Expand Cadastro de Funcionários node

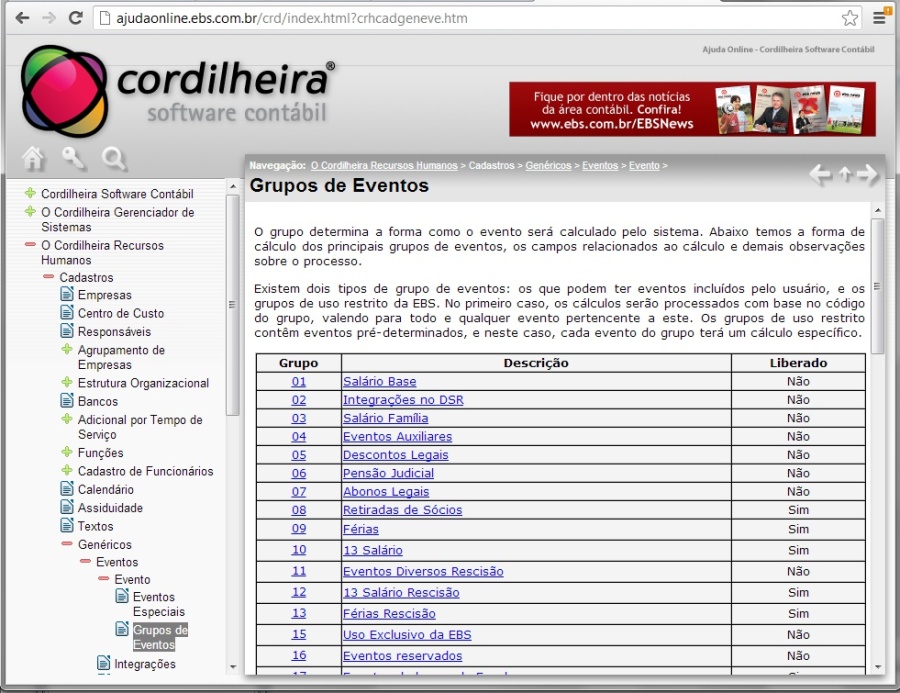pos(67,470)
